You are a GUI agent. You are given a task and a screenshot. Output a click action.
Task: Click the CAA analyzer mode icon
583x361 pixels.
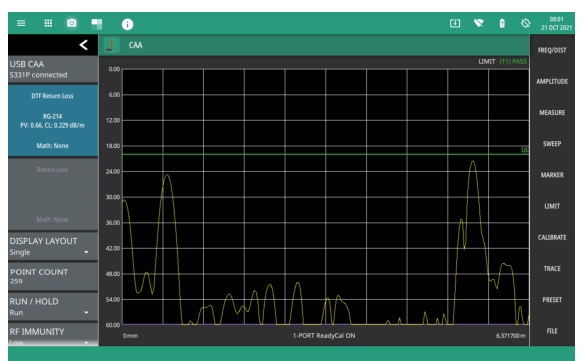pyautogui.click(x=111, y=45)
